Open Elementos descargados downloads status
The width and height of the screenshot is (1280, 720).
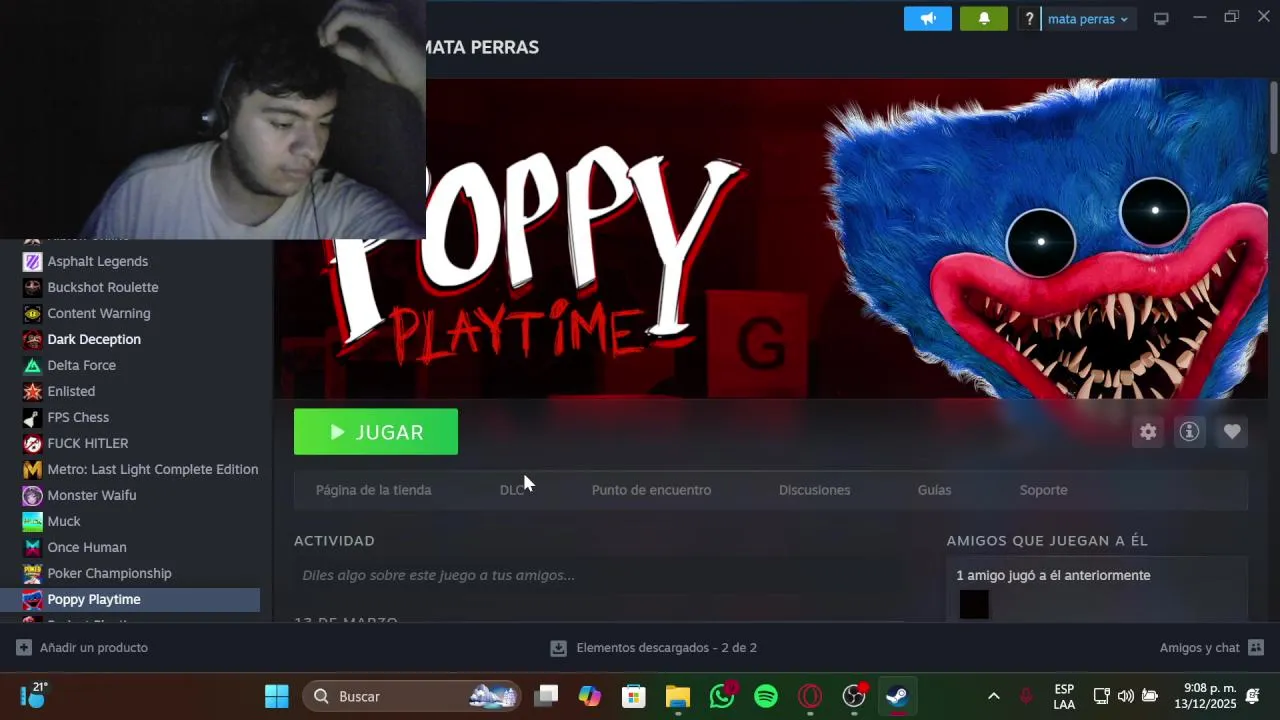pos(667,648)
